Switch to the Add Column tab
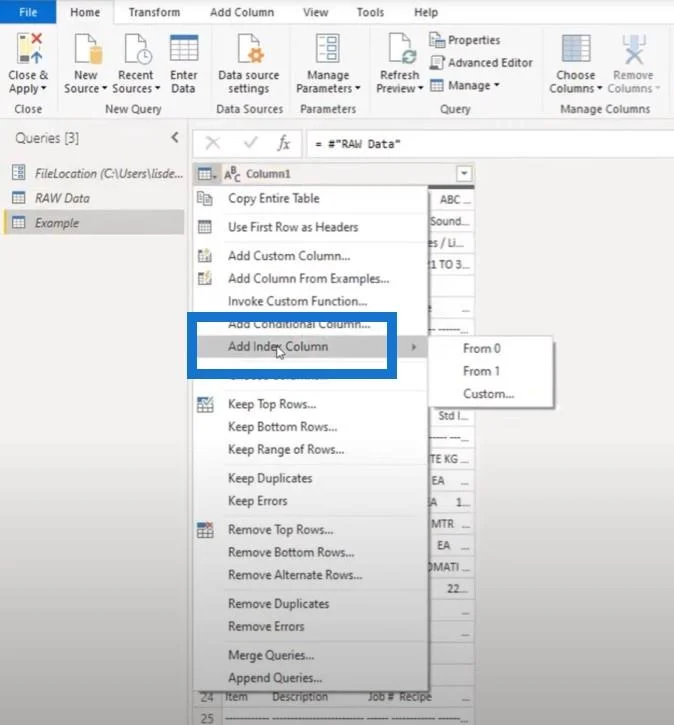The width and height of the screenshot is (674, 725). tap(242, 12)
